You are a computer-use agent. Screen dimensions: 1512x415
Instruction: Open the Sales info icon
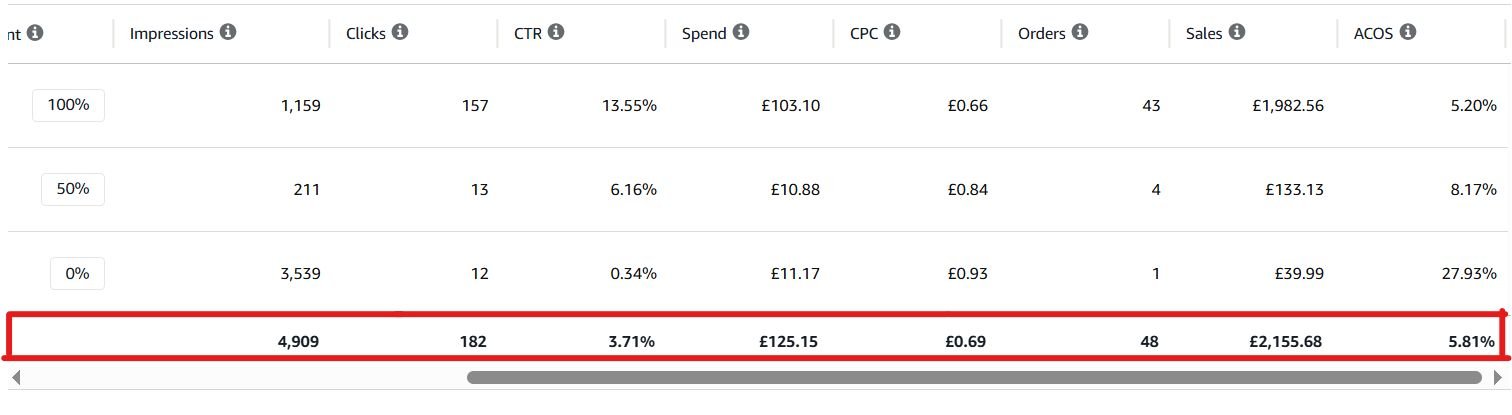coord(1237,33)
